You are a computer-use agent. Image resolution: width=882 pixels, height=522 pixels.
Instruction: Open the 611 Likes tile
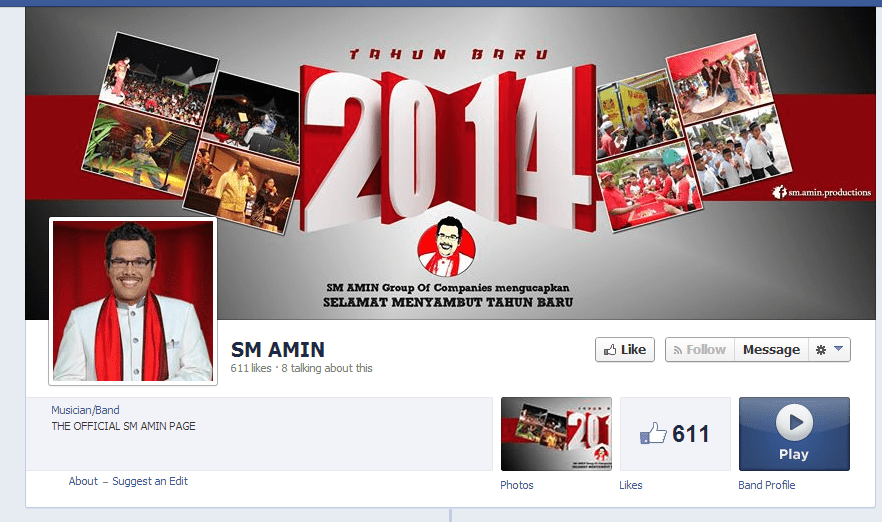(675, 434)
